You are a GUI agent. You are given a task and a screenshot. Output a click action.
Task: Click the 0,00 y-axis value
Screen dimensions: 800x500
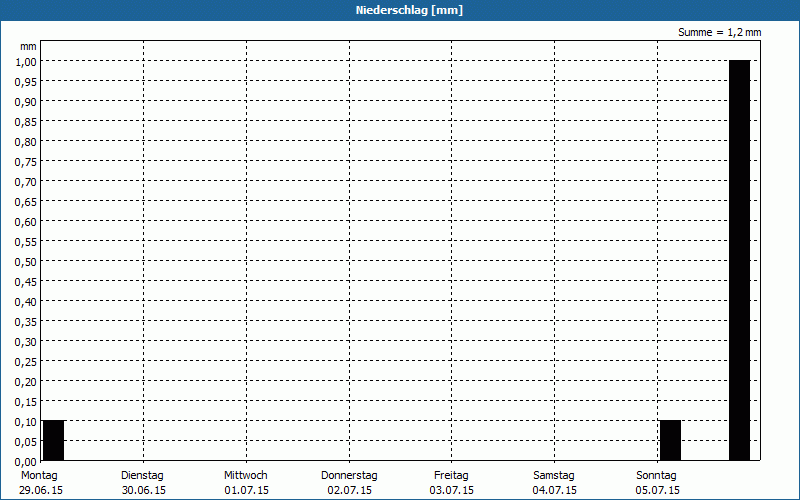click(x=26, y=462)
